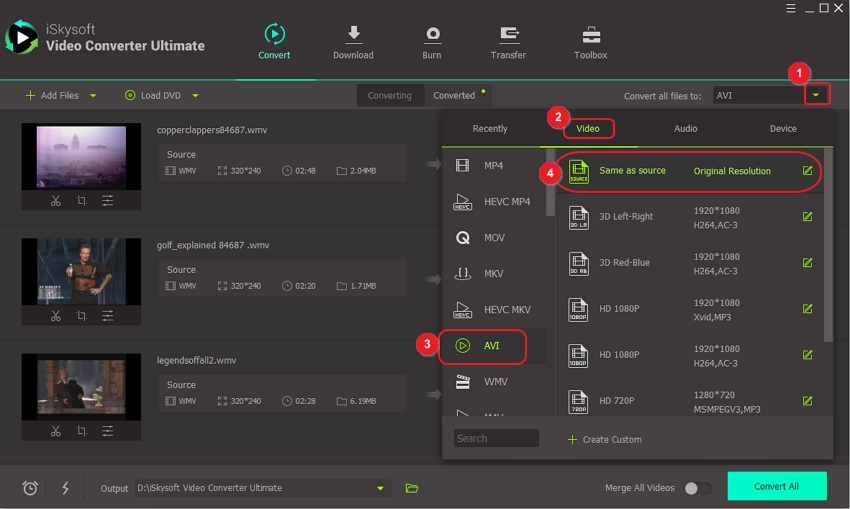This screenshot has height=509, width=850.
Task: Click the scissors trim icon under copperclappers video
Action: [x=56, y=201]
